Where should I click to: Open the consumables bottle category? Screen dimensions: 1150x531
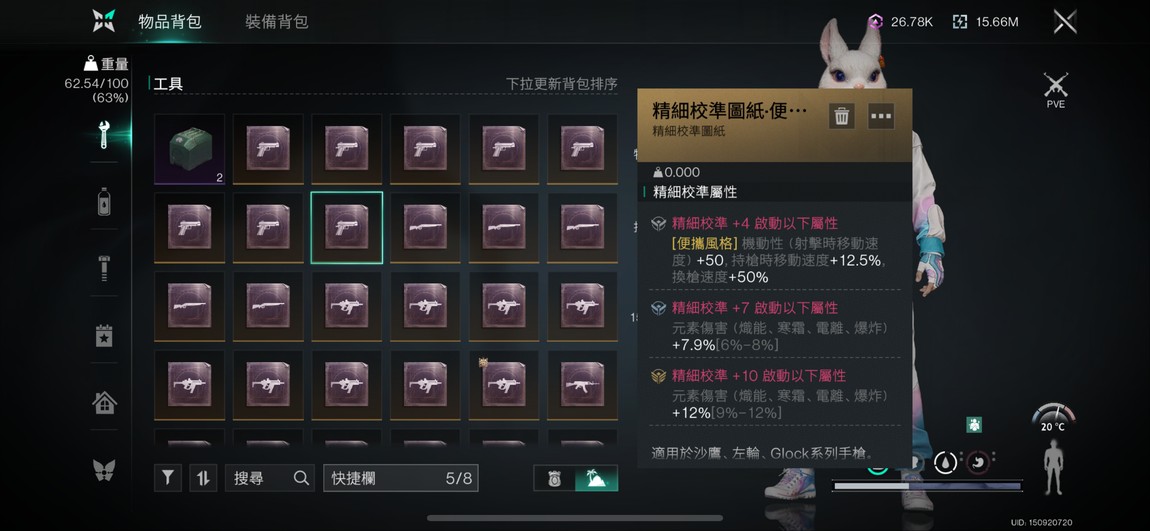click(104, 201)
